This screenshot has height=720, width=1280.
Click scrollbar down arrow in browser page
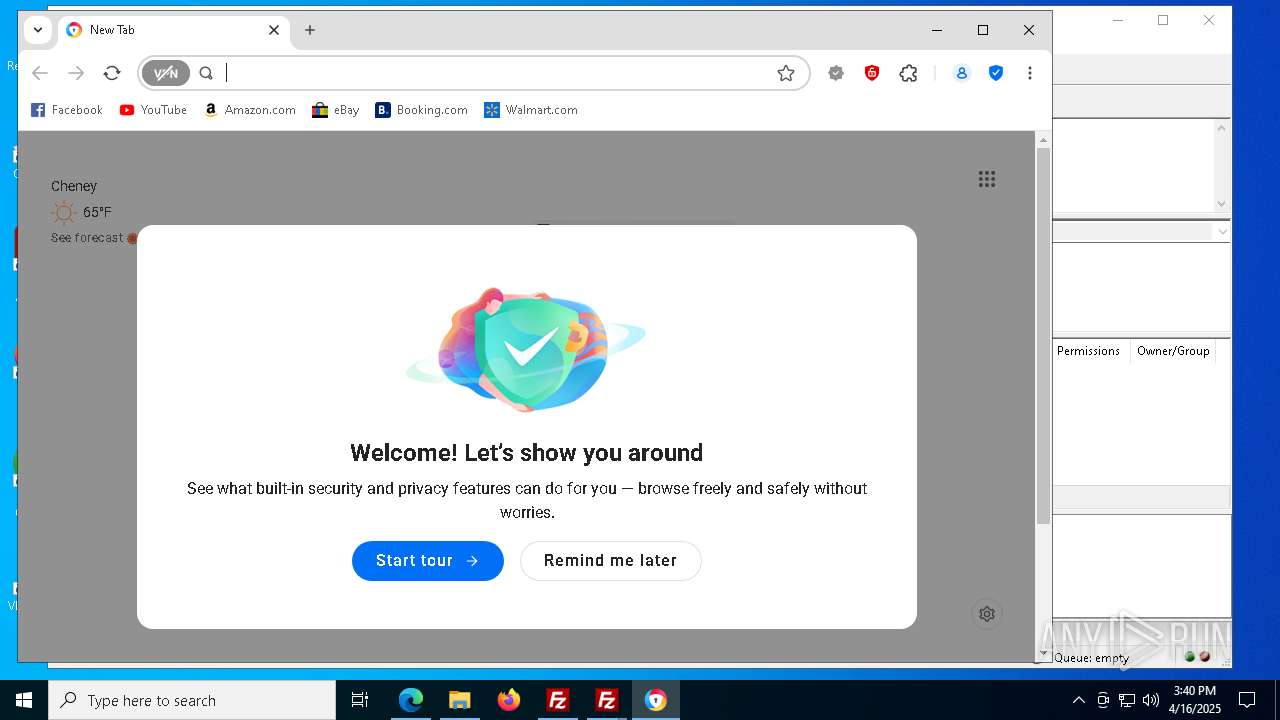tap(1043, 654)
